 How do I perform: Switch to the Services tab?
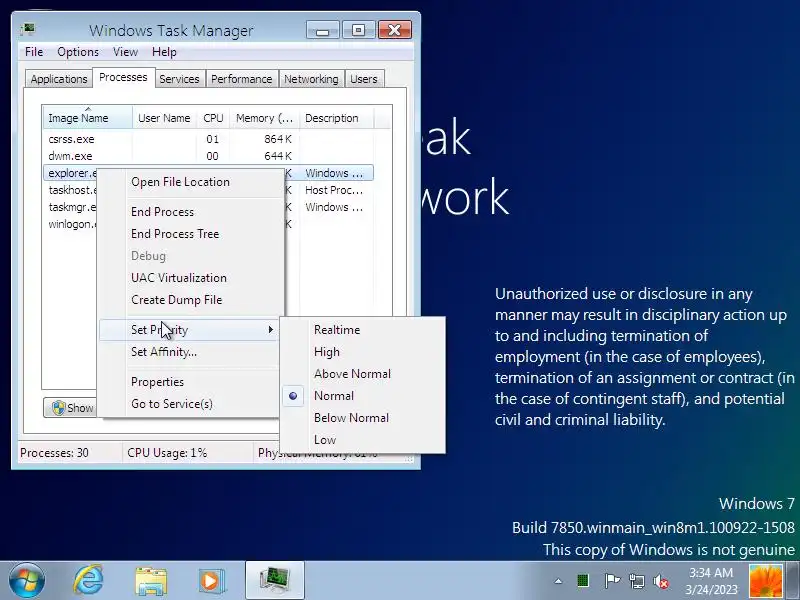[x=179, y=79]
